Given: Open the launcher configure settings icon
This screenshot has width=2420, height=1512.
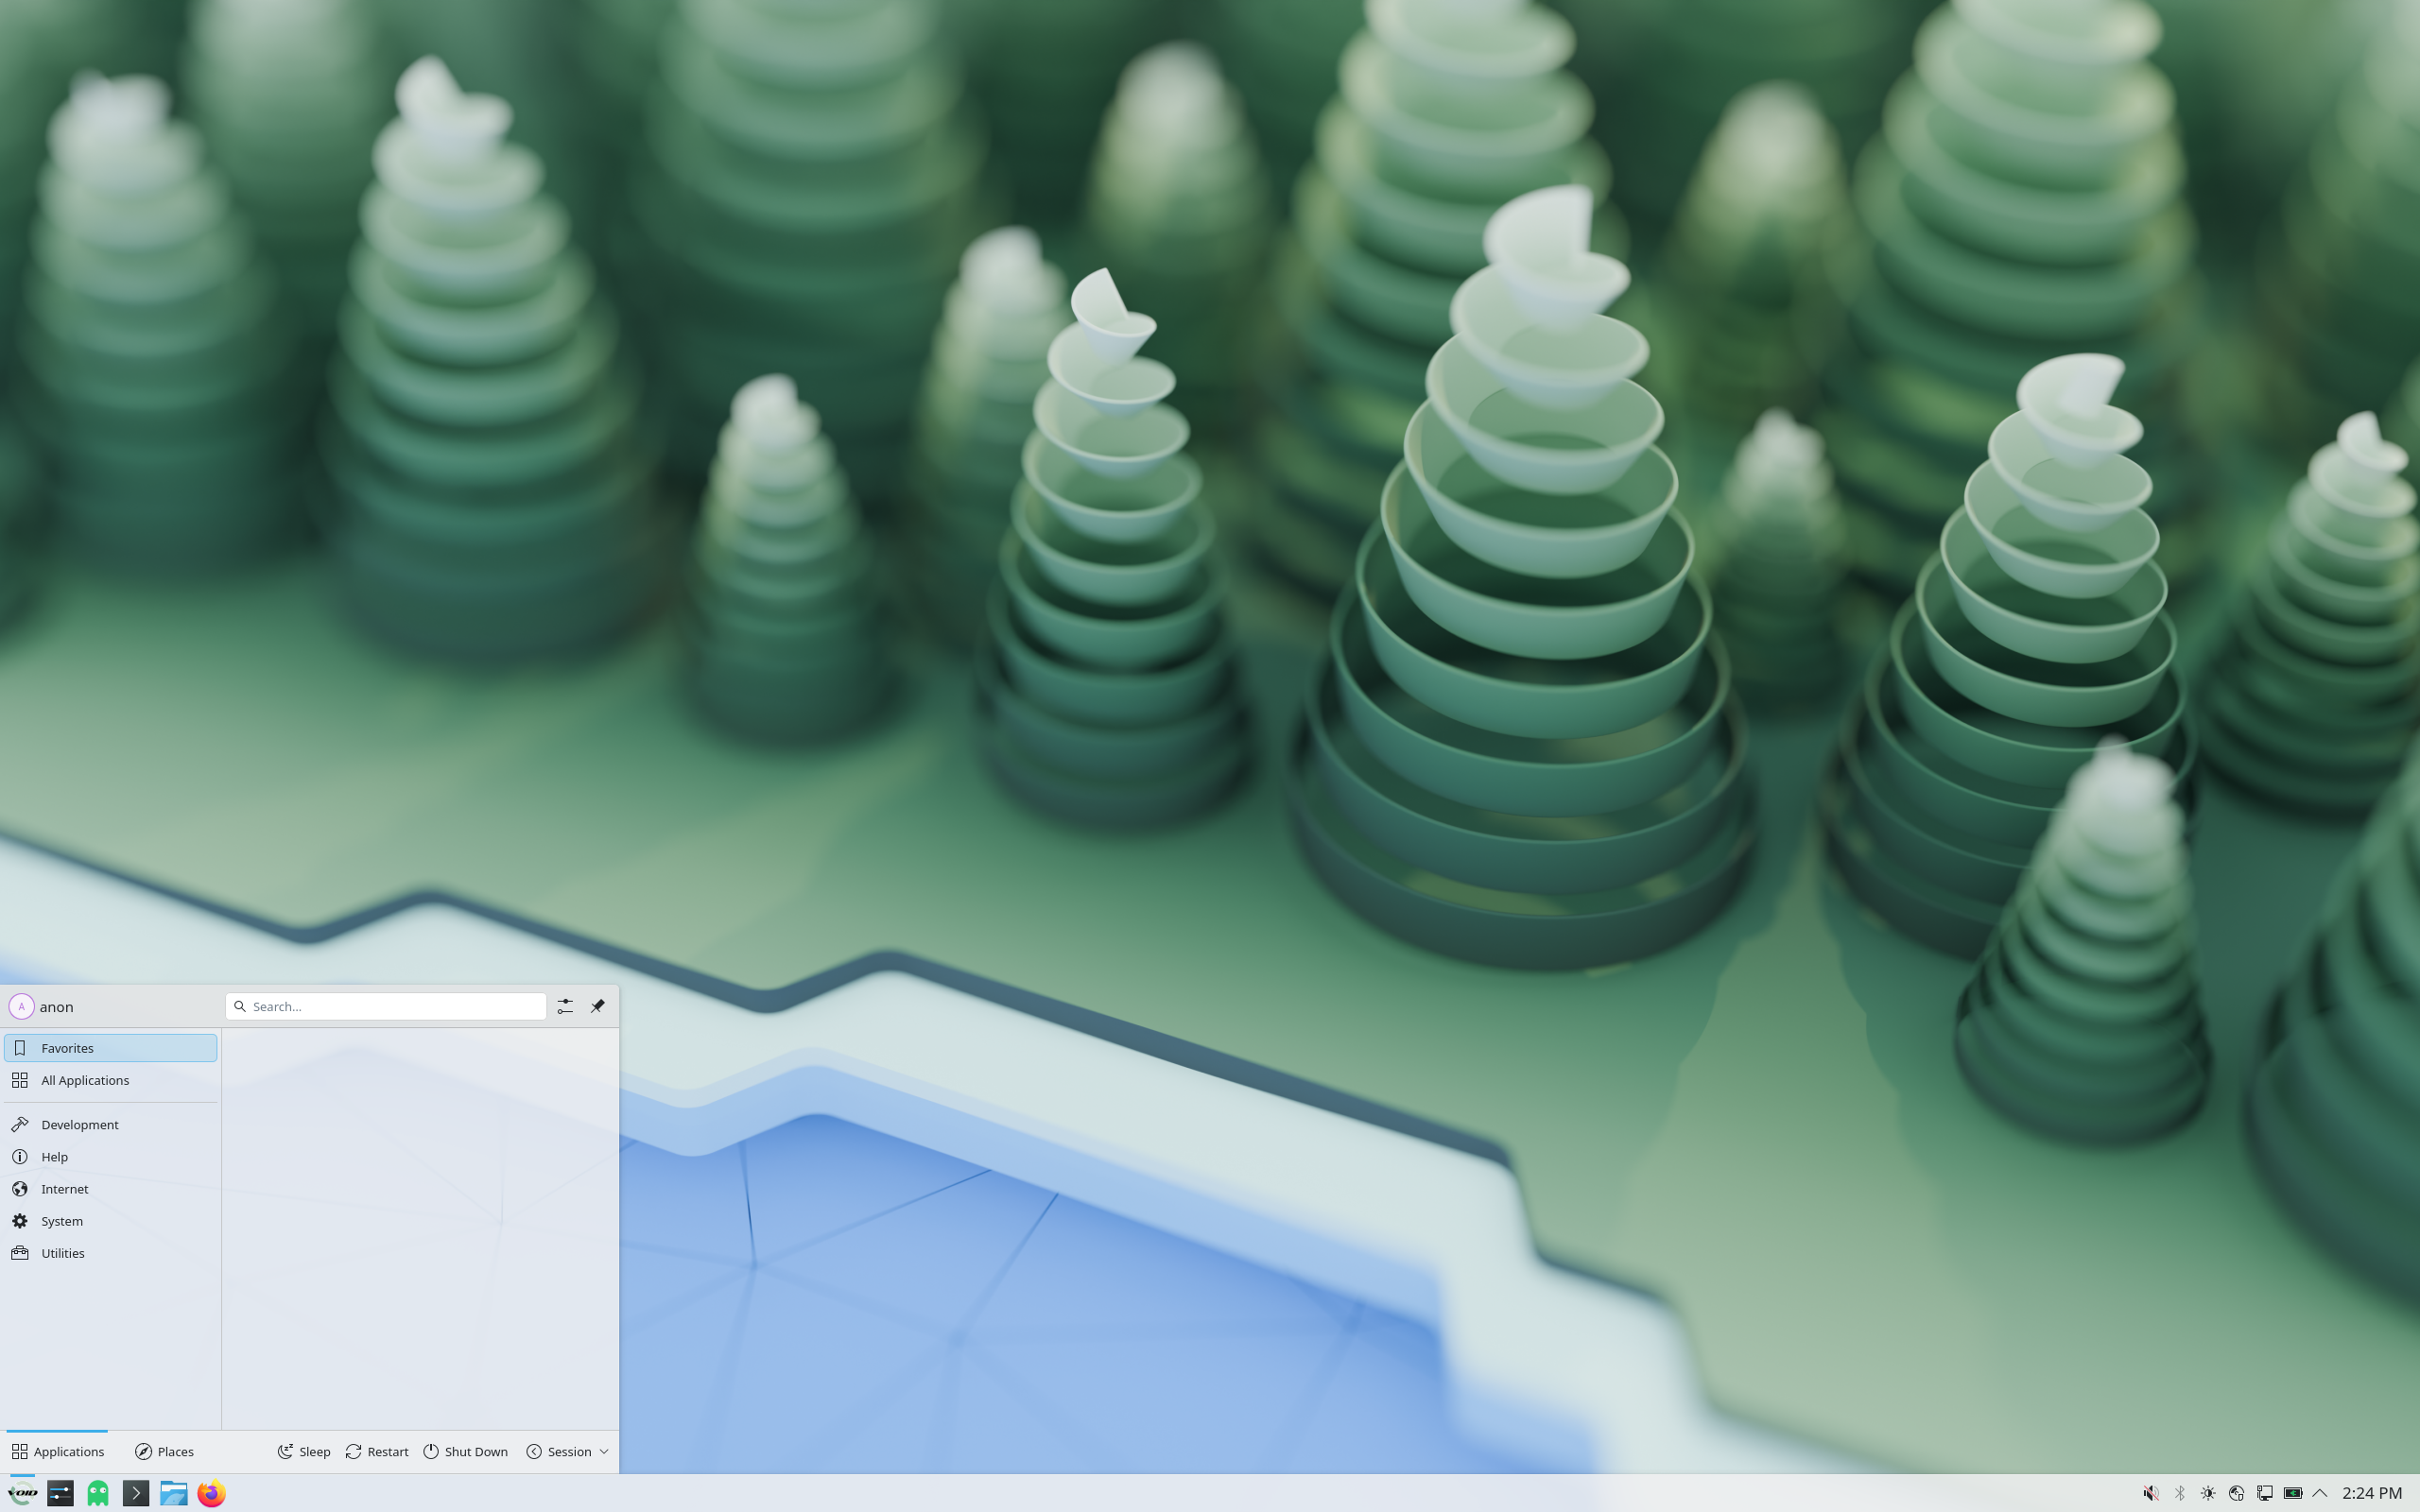Looking at the screenshot, I should click(565, 1006).
